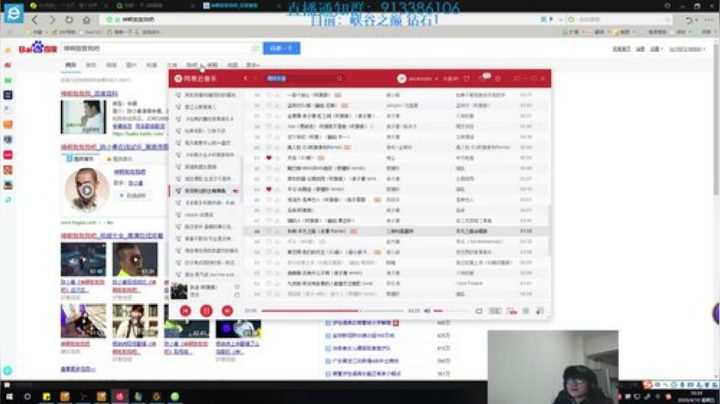The width and height of the screenshot is (720, 404).
Task: Like the now-playing song beside album art
Action: point(237,287)
